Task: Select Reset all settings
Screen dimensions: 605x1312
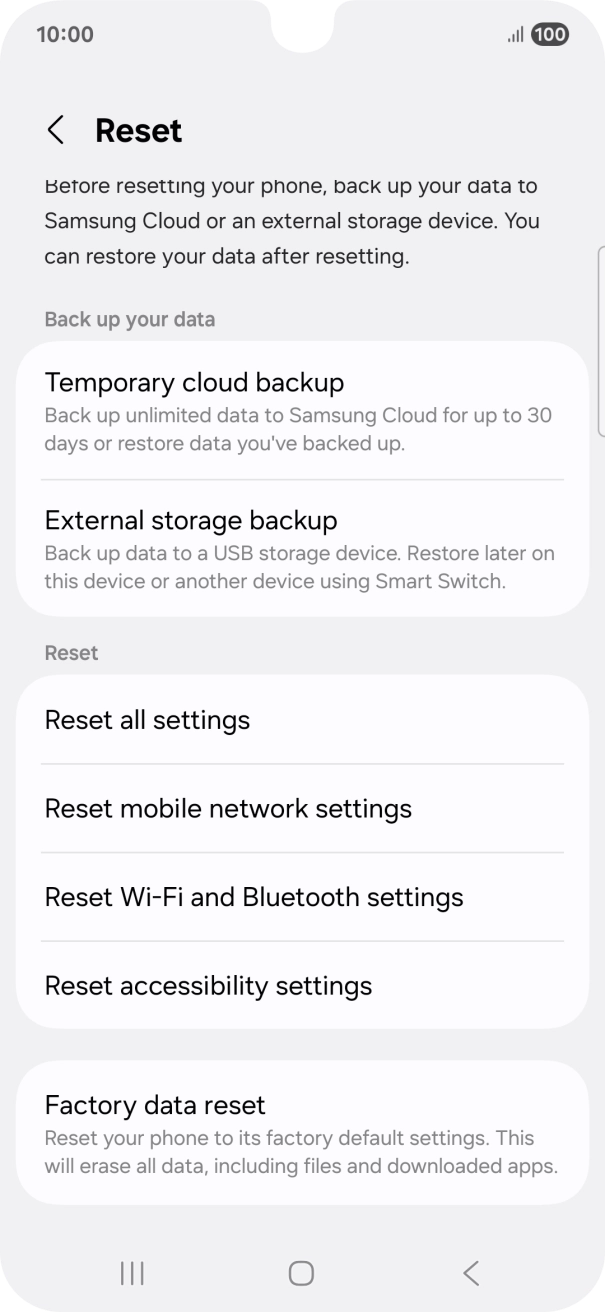Action: coord(302,719)
